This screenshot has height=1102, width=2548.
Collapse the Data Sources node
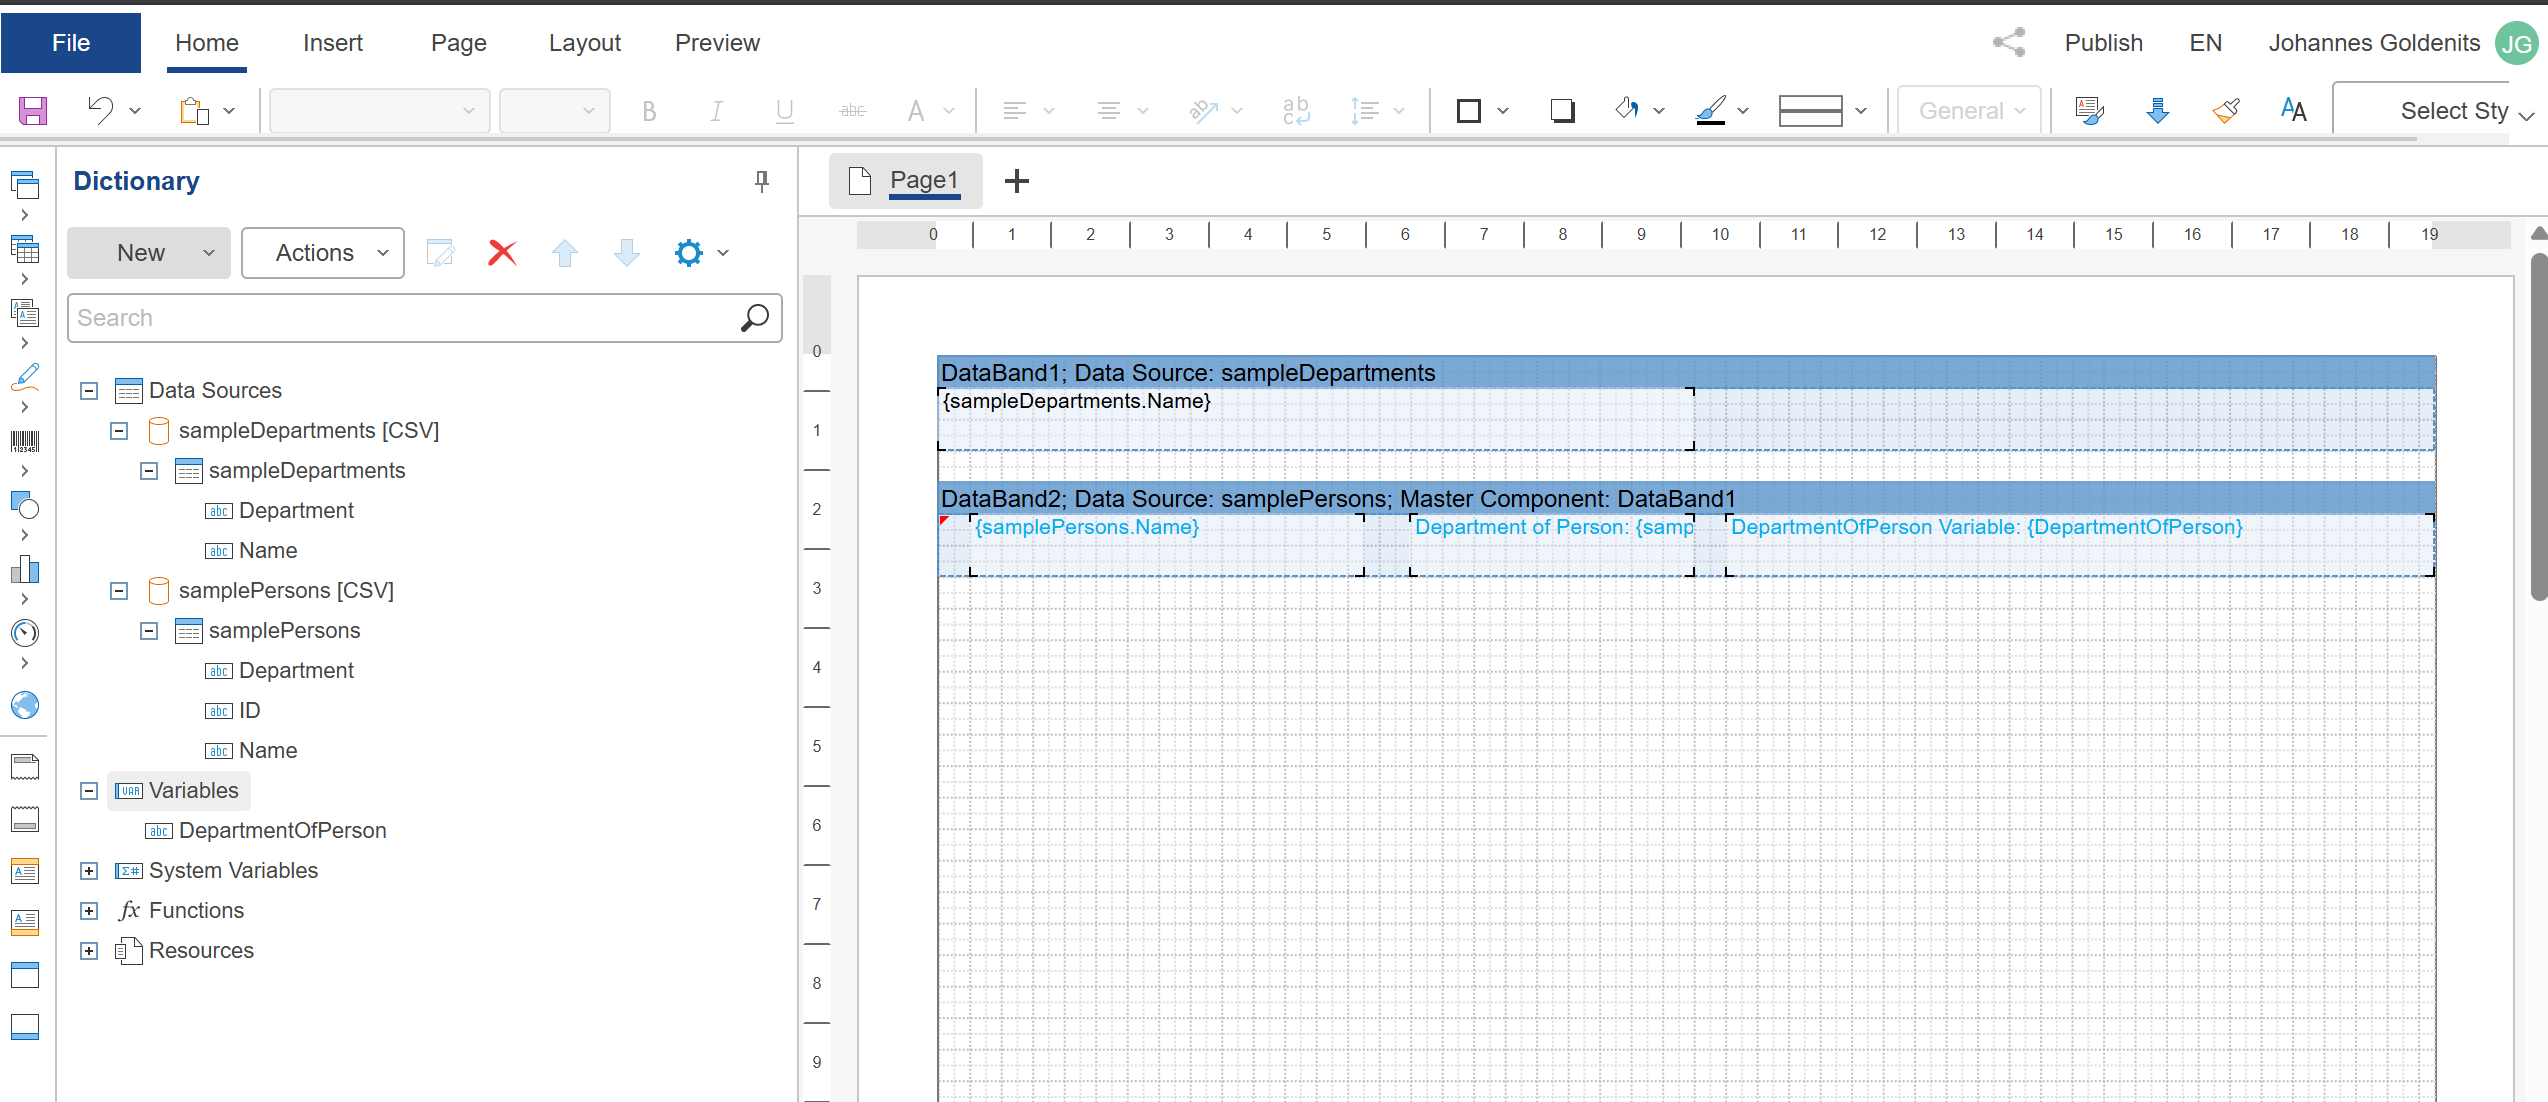(89, 391)
